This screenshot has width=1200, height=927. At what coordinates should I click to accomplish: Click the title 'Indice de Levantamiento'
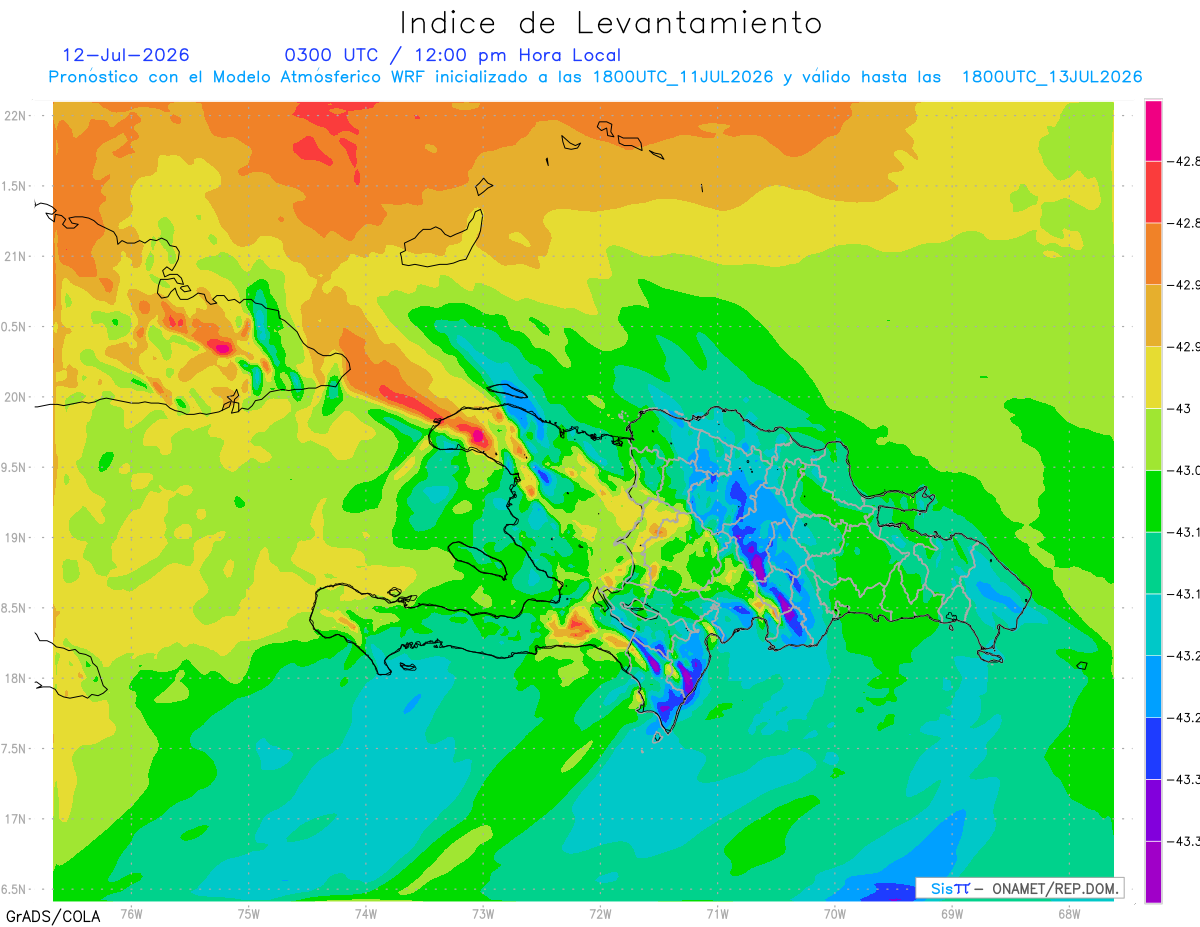[x=611, y=23]
